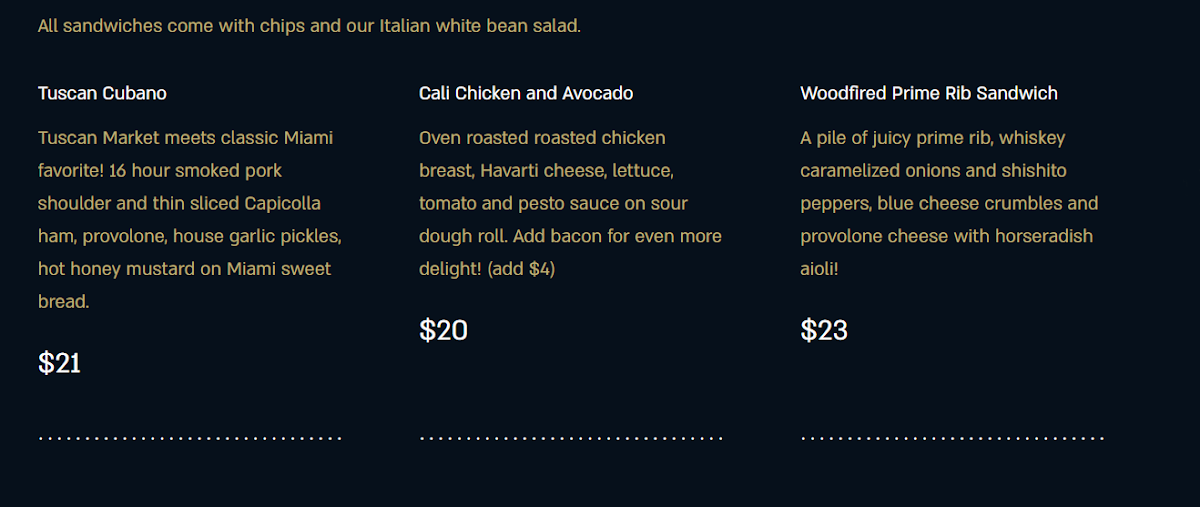Click the "(add $4)" bacon upcharge text
Screen dimensions: 1200x507
tap(521, 269)
